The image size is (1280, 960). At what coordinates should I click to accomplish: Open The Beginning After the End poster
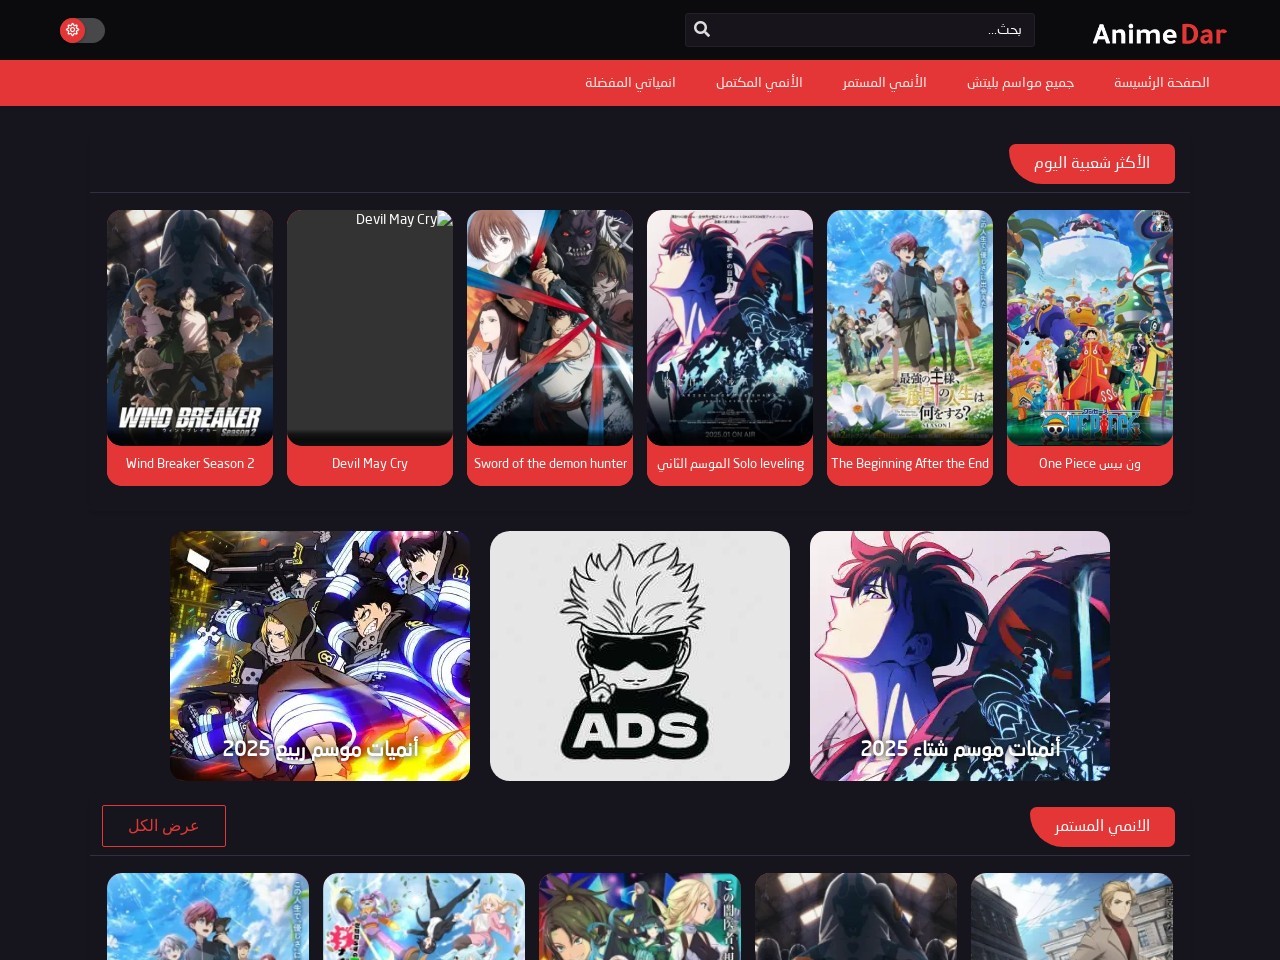click(910, 328)
